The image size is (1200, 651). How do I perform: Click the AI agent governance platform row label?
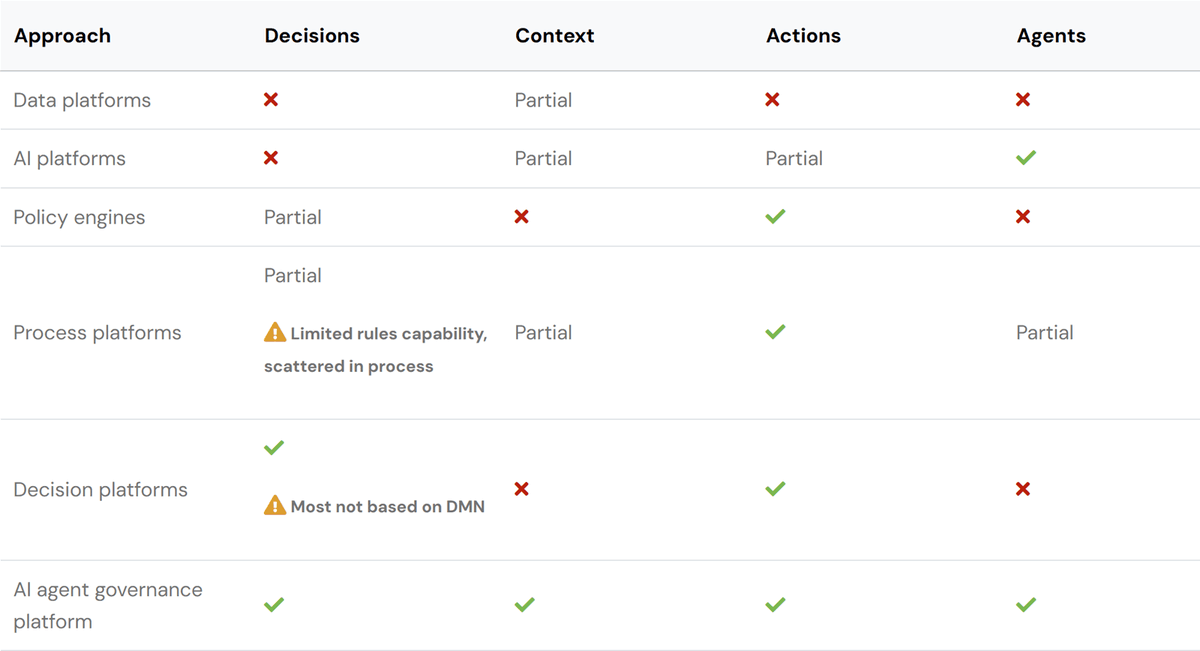coord(108,605)
